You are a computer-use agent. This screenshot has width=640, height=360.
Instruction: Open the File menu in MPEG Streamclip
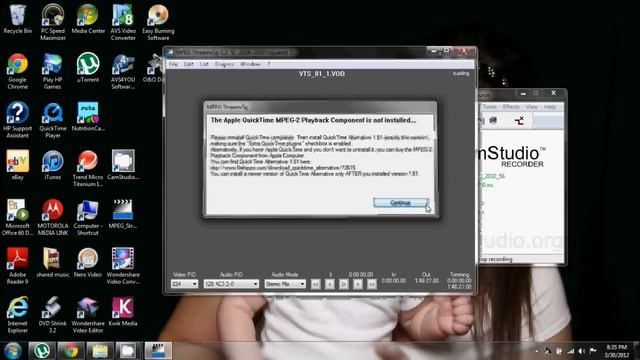pyautogui.click(x=173, y=64)
